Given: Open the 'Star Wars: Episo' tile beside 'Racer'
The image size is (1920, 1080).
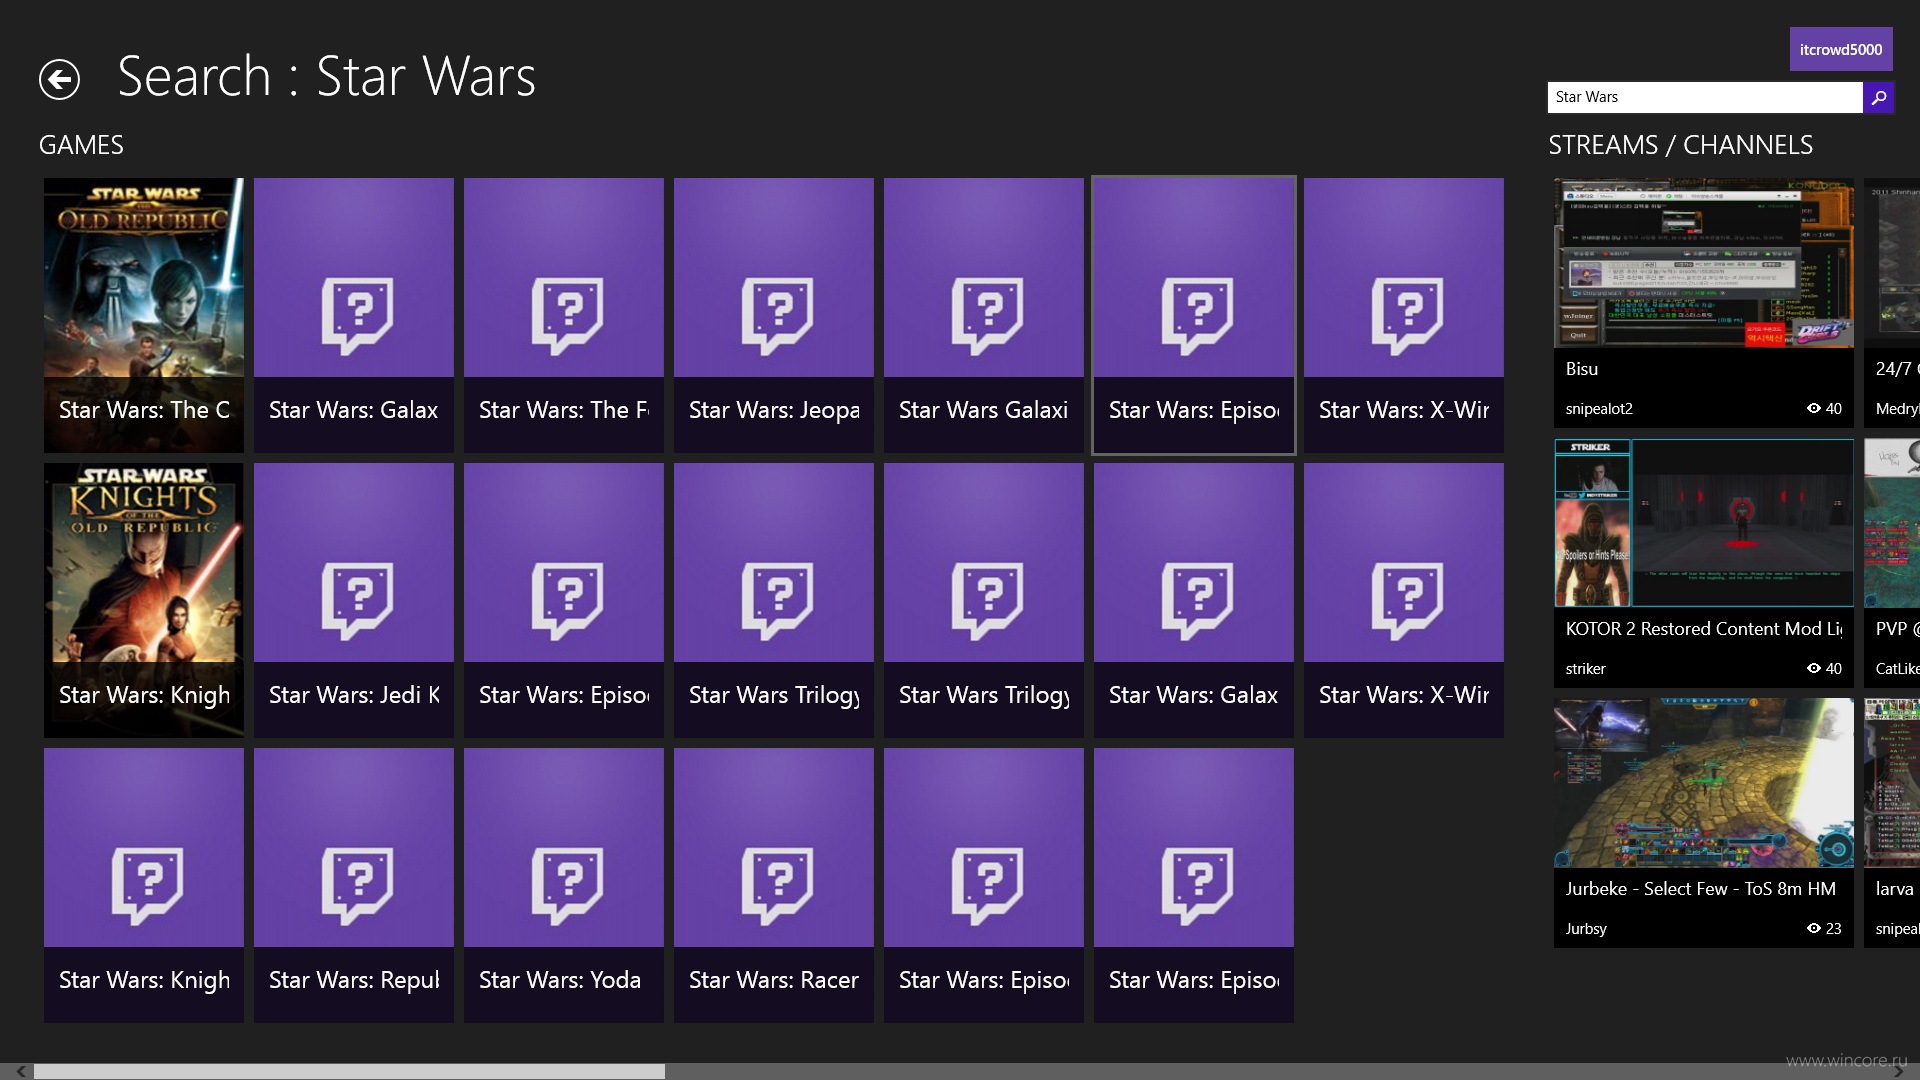Looking at the screenshot, I should coord(984,885).
